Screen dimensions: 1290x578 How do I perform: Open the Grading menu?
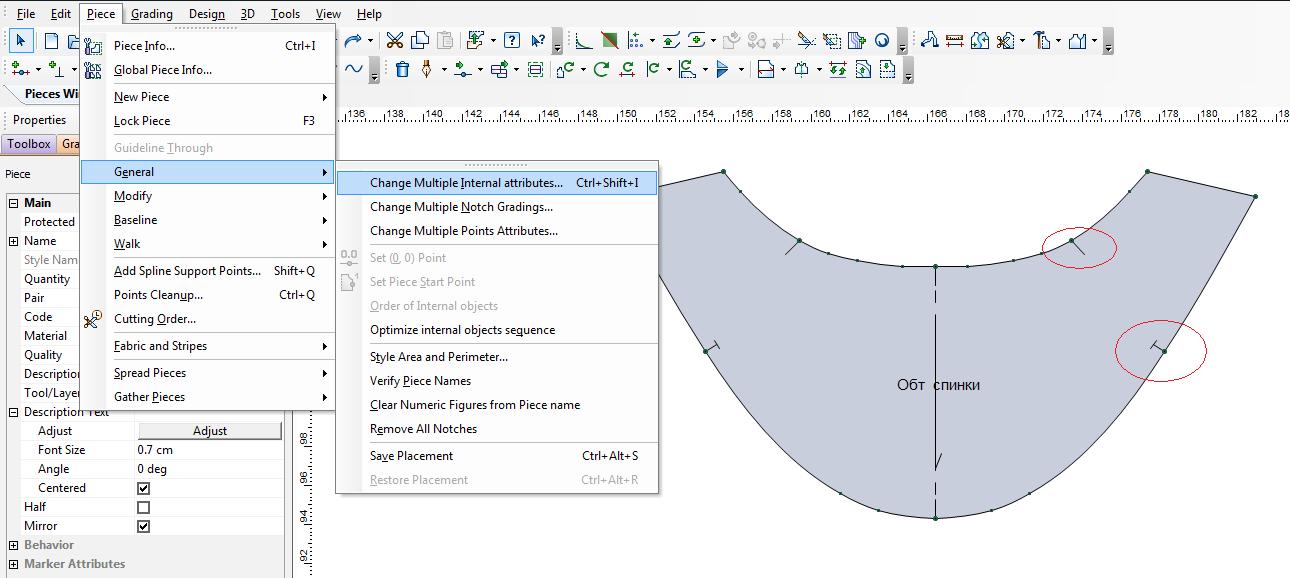(152, 14)
